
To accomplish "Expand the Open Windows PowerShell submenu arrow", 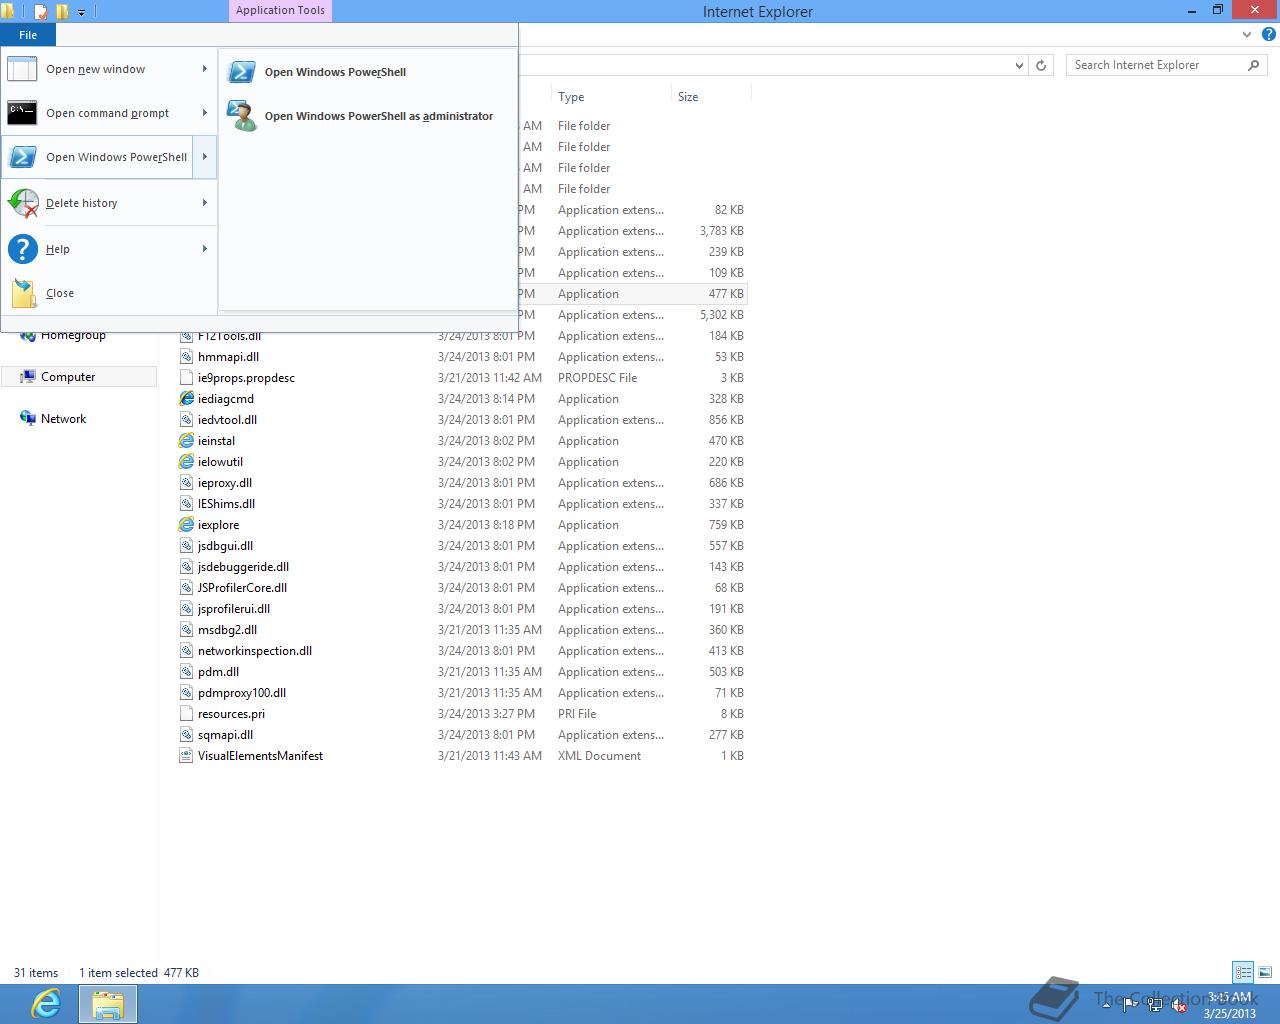I will [204, 157].
